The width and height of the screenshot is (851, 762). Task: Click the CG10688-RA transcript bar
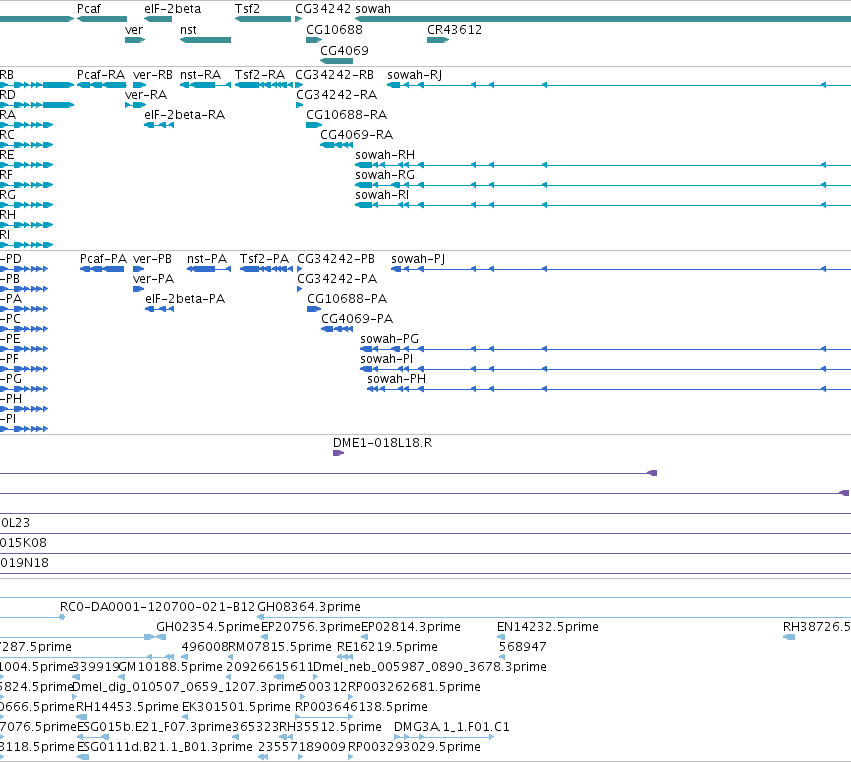coord(314,125)
